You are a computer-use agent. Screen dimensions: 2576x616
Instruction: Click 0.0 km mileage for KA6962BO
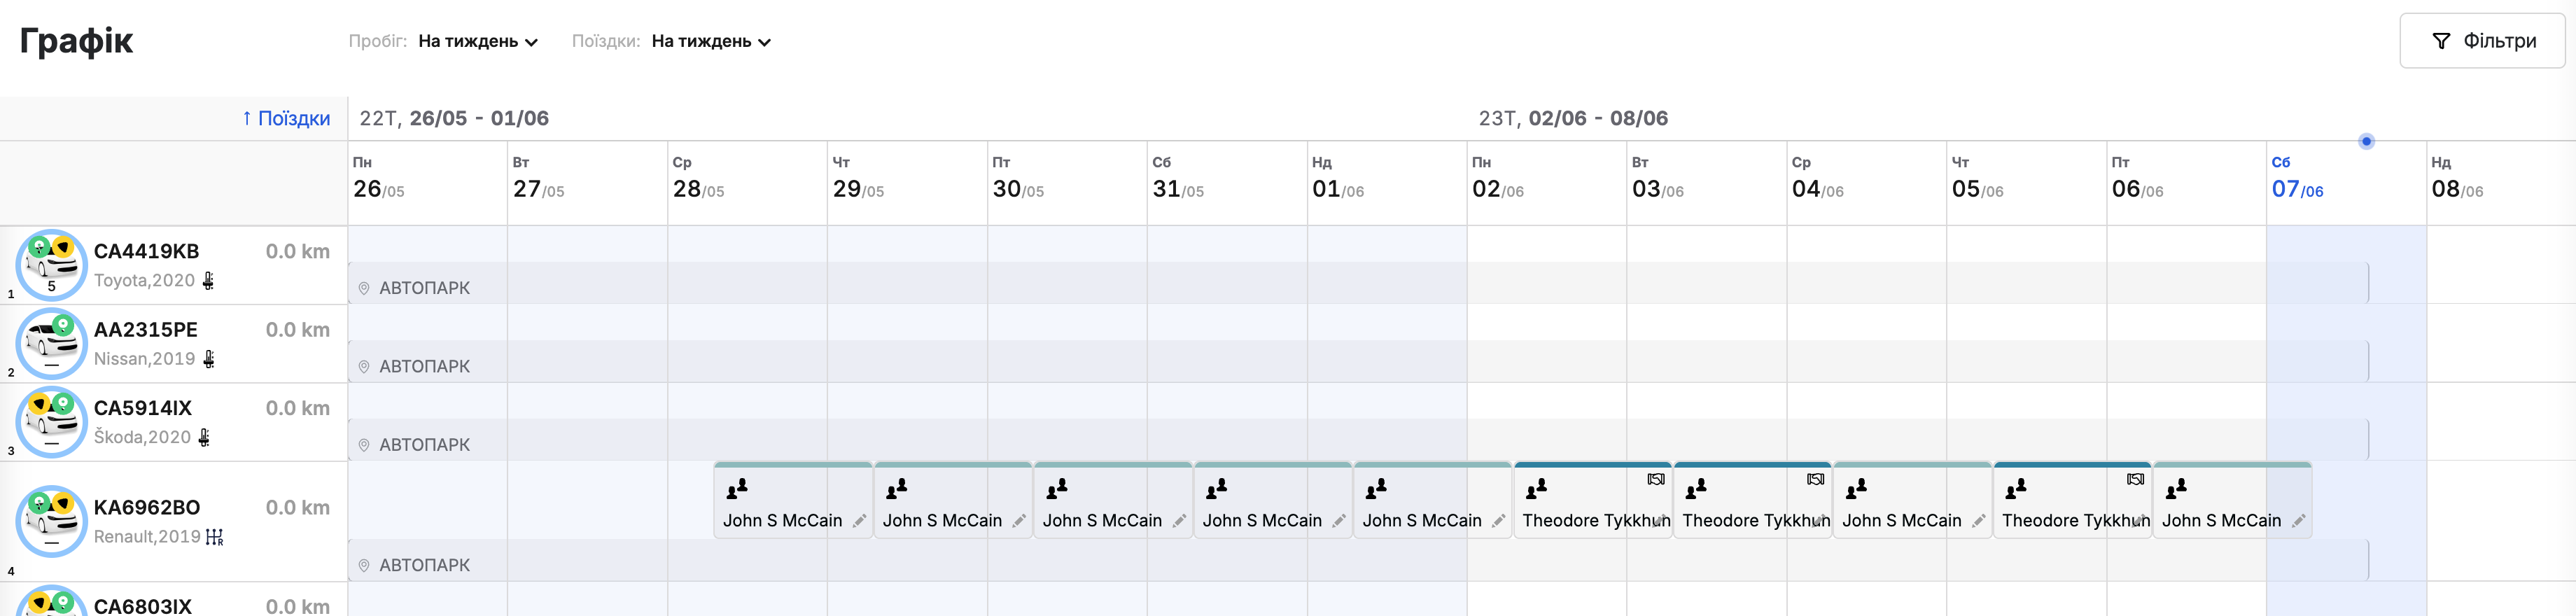pos(298,507)
